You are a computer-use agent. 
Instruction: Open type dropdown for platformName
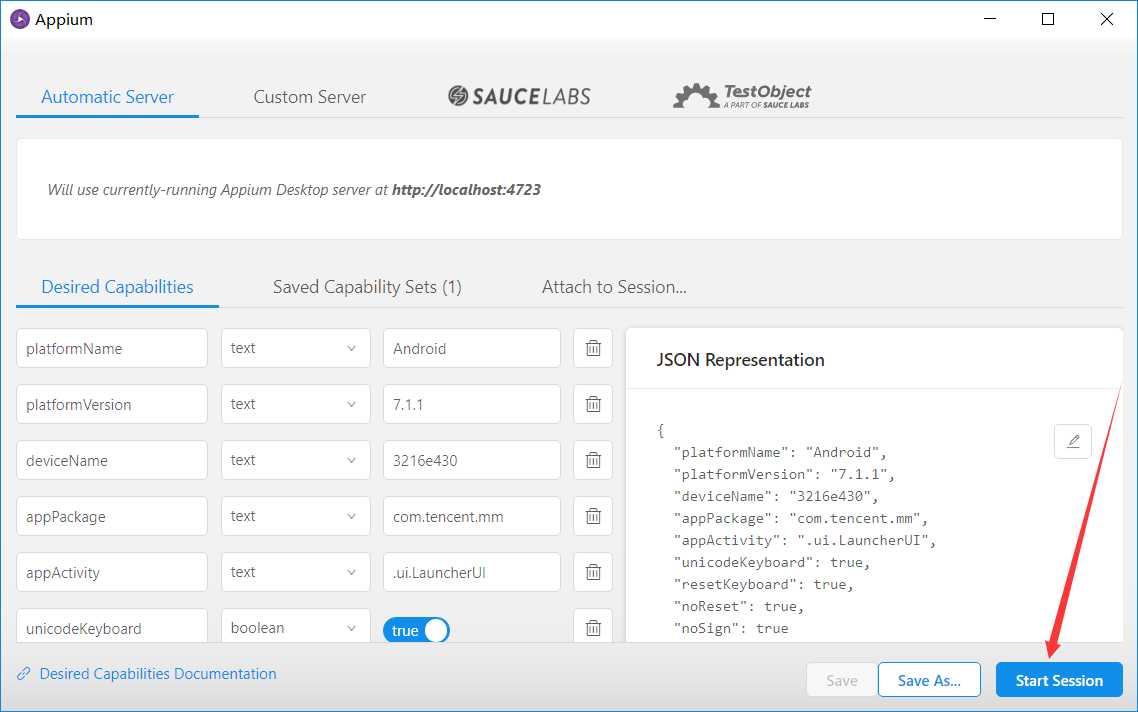pyautogui.click(x=295, y=348)
